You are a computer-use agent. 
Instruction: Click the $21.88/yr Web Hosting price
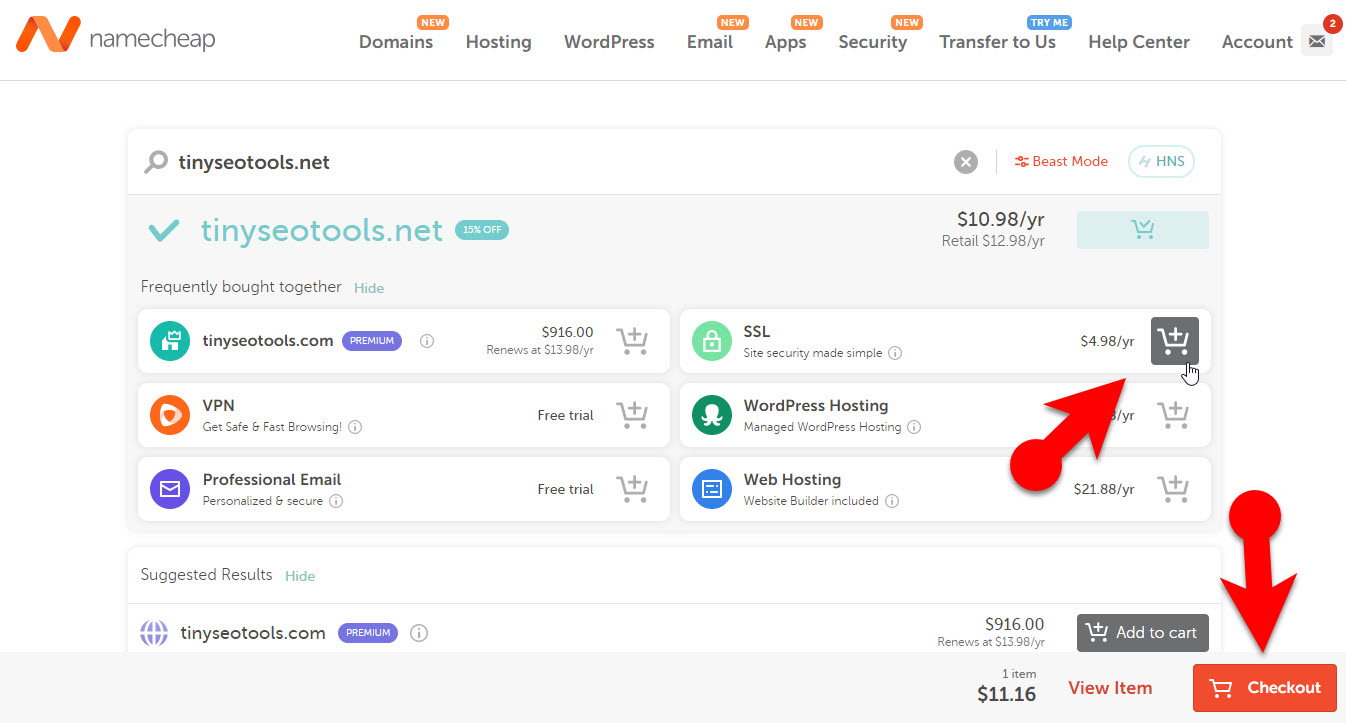(x=1104, y=489)
